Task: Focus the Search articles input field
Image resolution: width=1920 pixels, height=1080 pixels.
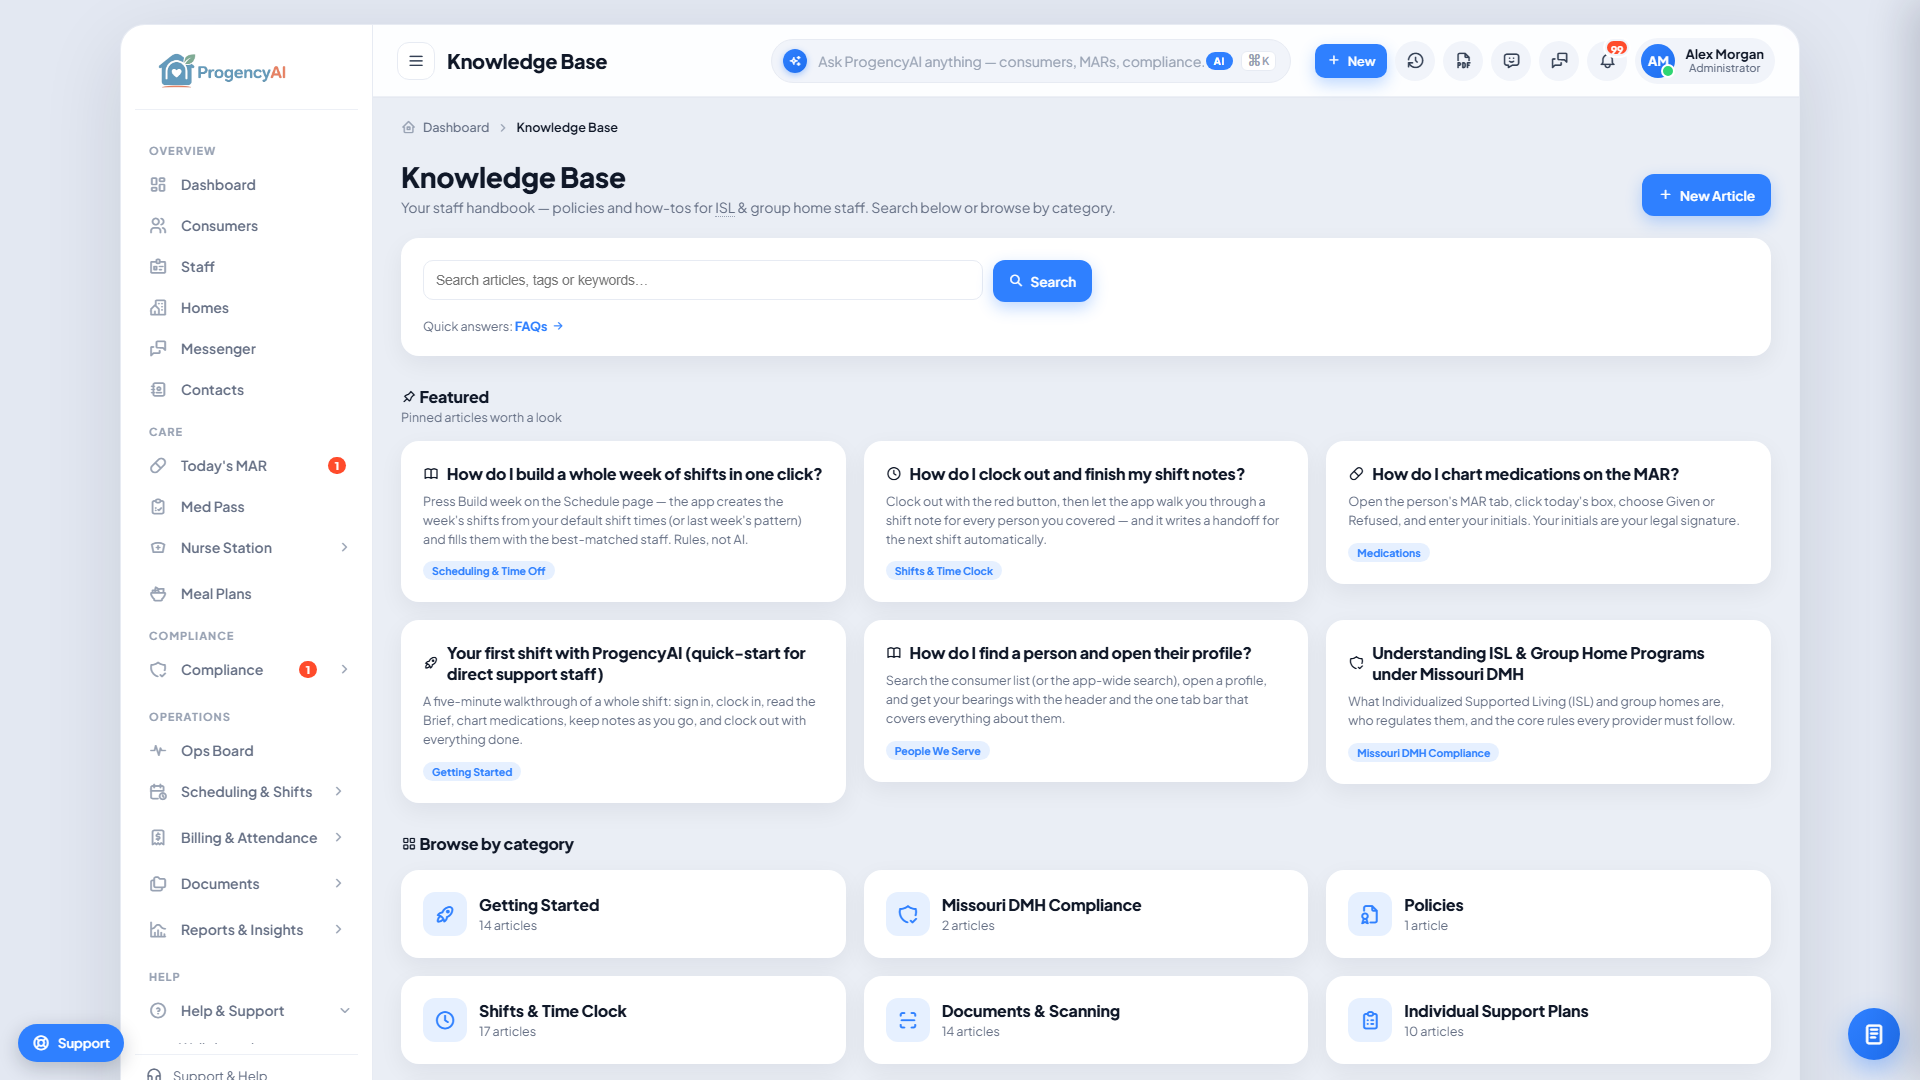Action: 702,280
